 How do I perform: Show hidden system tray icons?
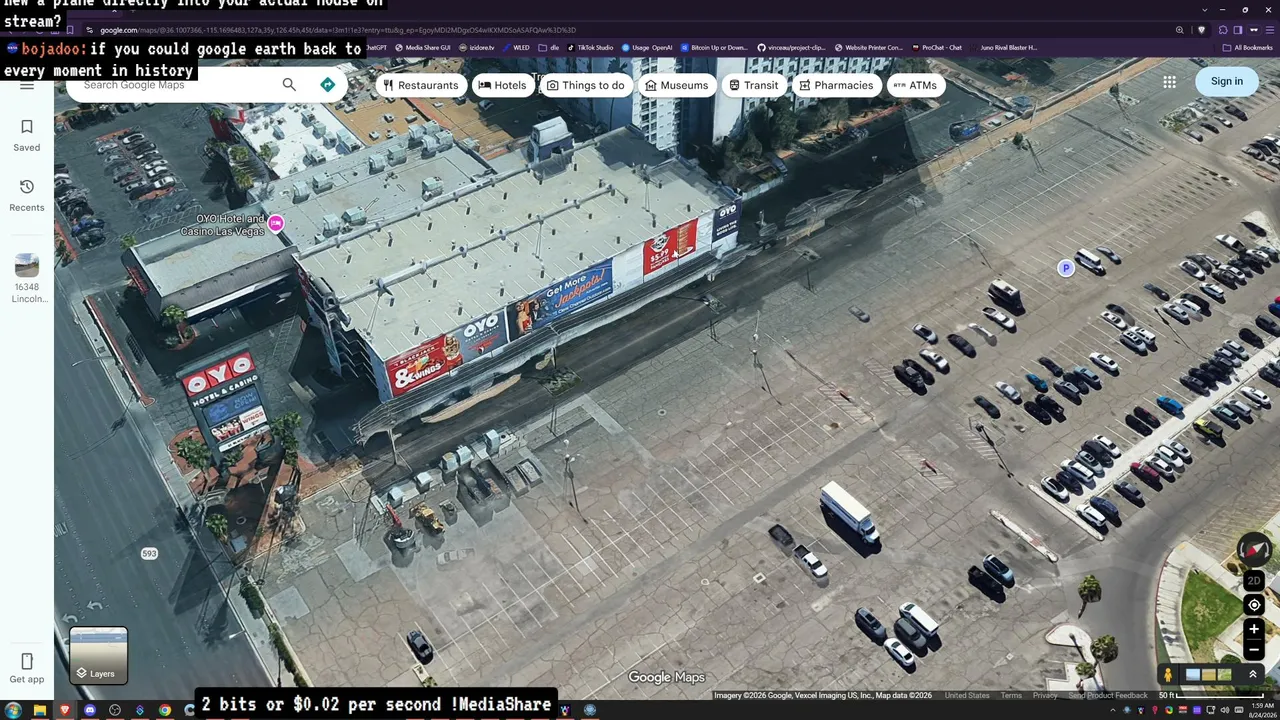point(1115,710)
